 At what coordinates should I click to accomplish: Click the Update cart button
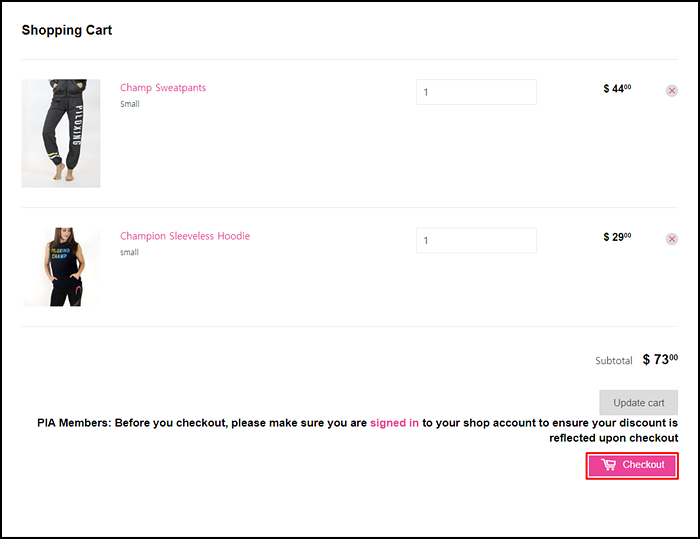[x=638, y=402]
